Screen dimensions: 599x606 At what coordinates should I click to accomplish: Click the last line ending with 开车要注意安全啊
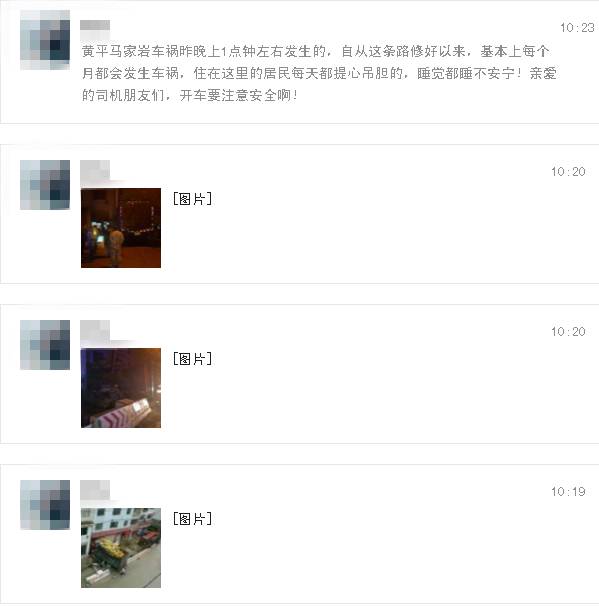click(189, 95)
